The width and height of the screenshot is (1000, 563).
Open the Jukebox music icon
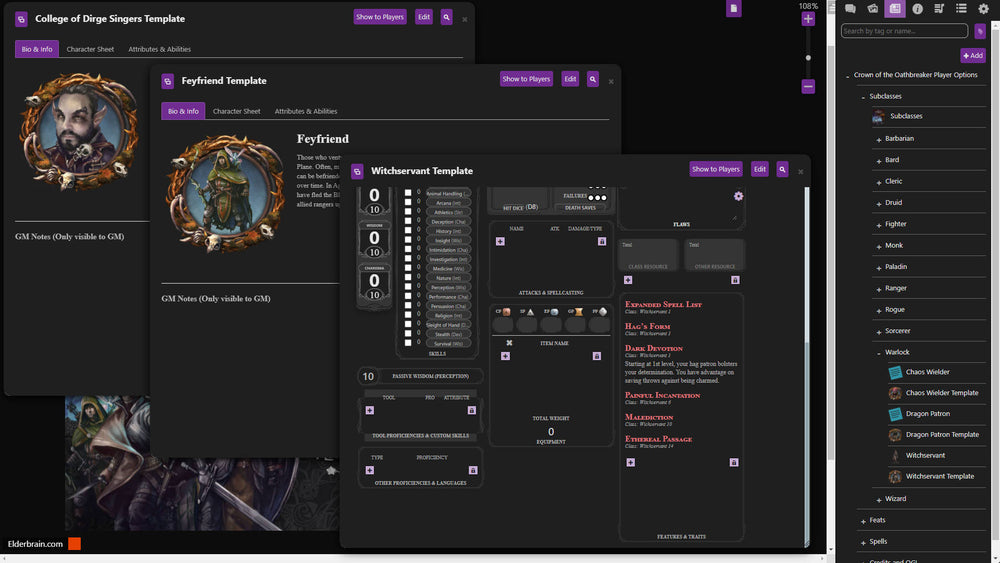pyautogui.click(x=939, y=9)
